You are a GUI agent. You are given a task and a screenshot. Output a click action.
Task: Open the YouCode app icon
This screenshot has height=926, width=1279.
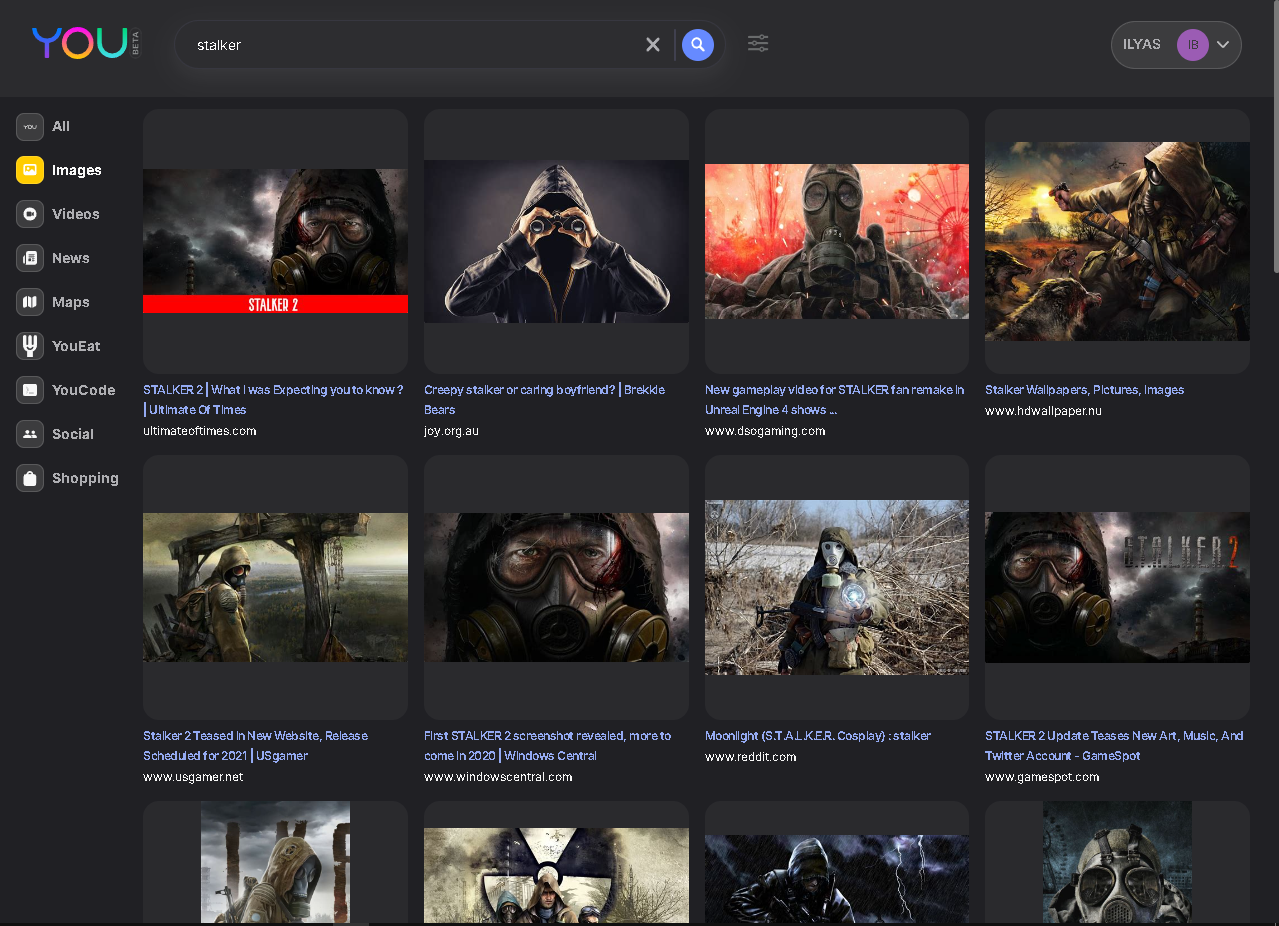[30, 390]
